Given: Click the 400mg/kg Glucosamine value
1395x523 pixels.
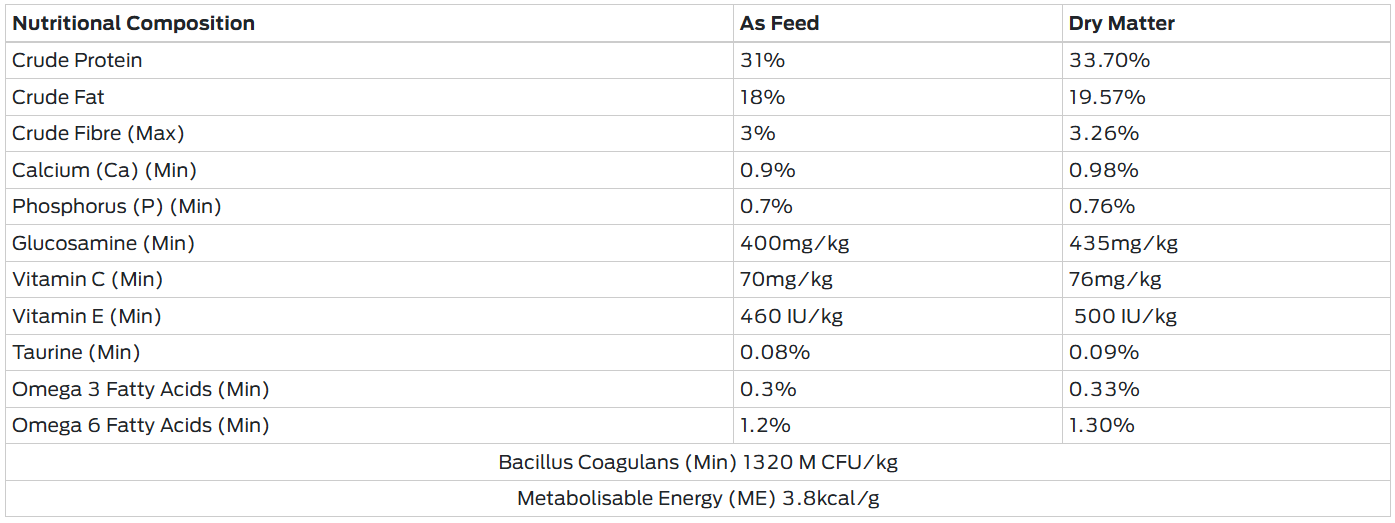Looking at the screenshot, I should coord(794,243).
